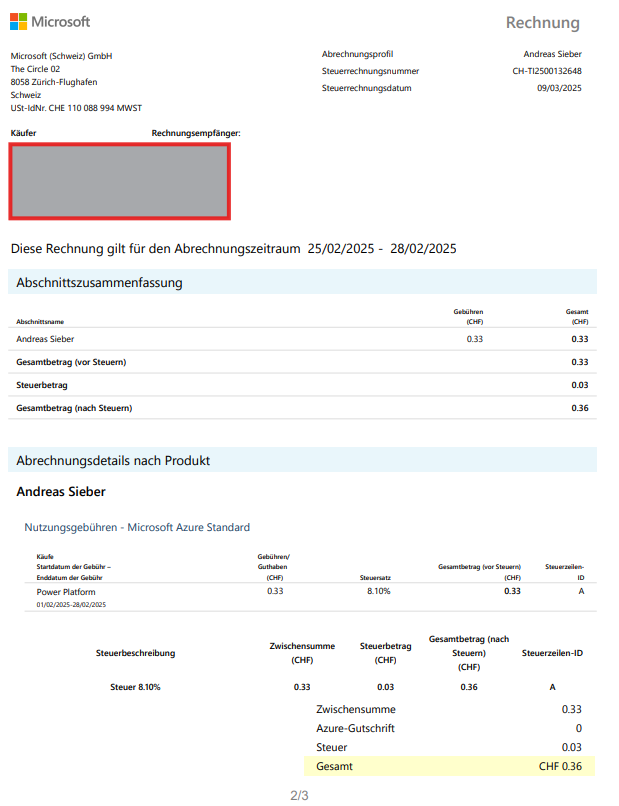The image size is (619, 806).
Task: Click the 0.33 value beside summary 'Gesamtbetrag (vor Steuern)'
Action: (x=580, y=362)
